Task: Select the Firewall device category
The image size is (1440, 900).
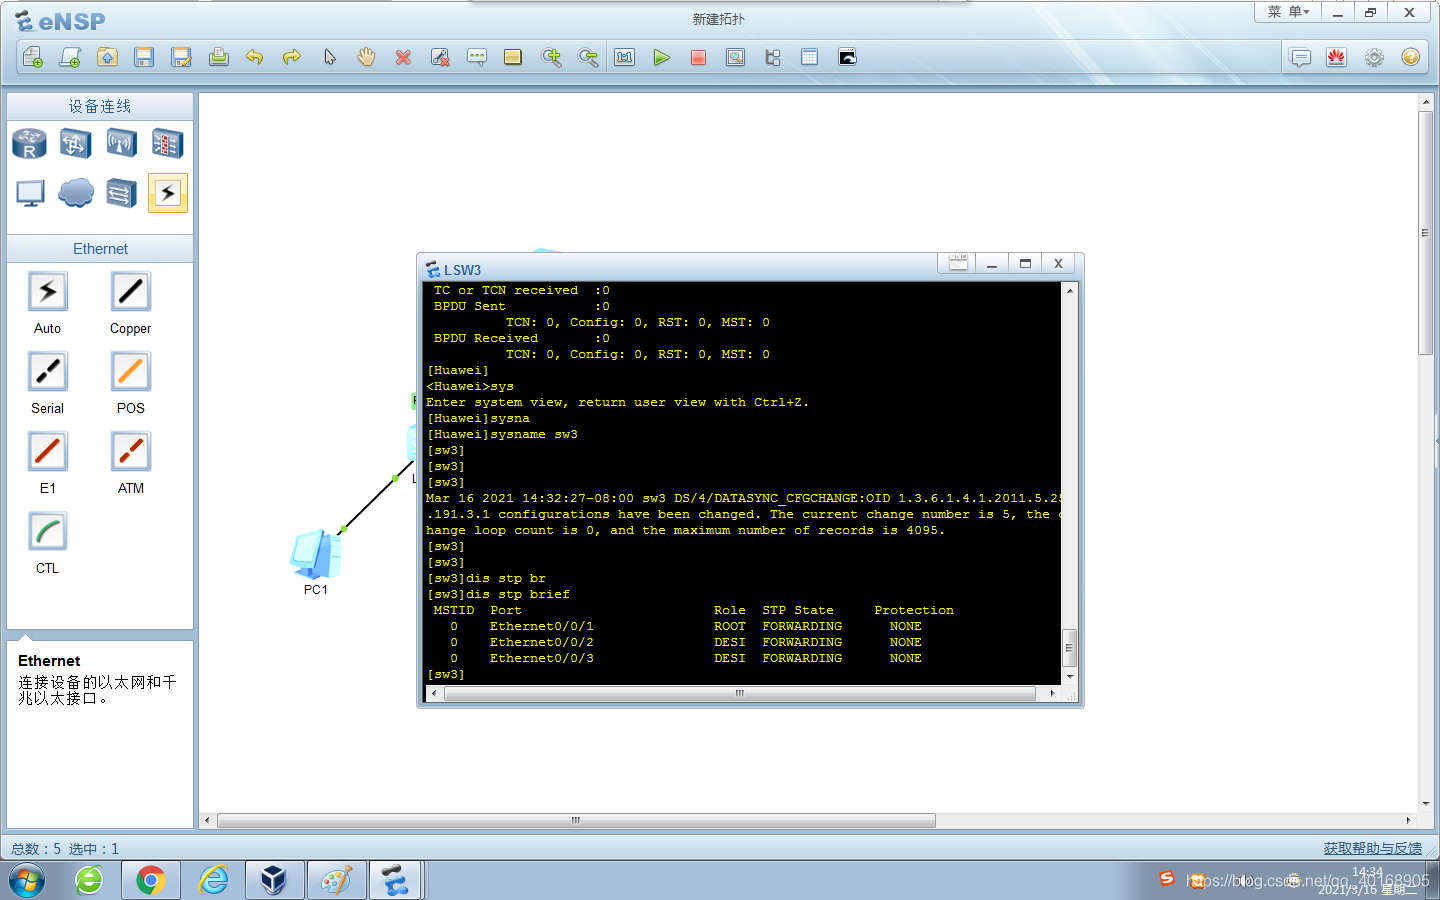Action: coord(167,144)
